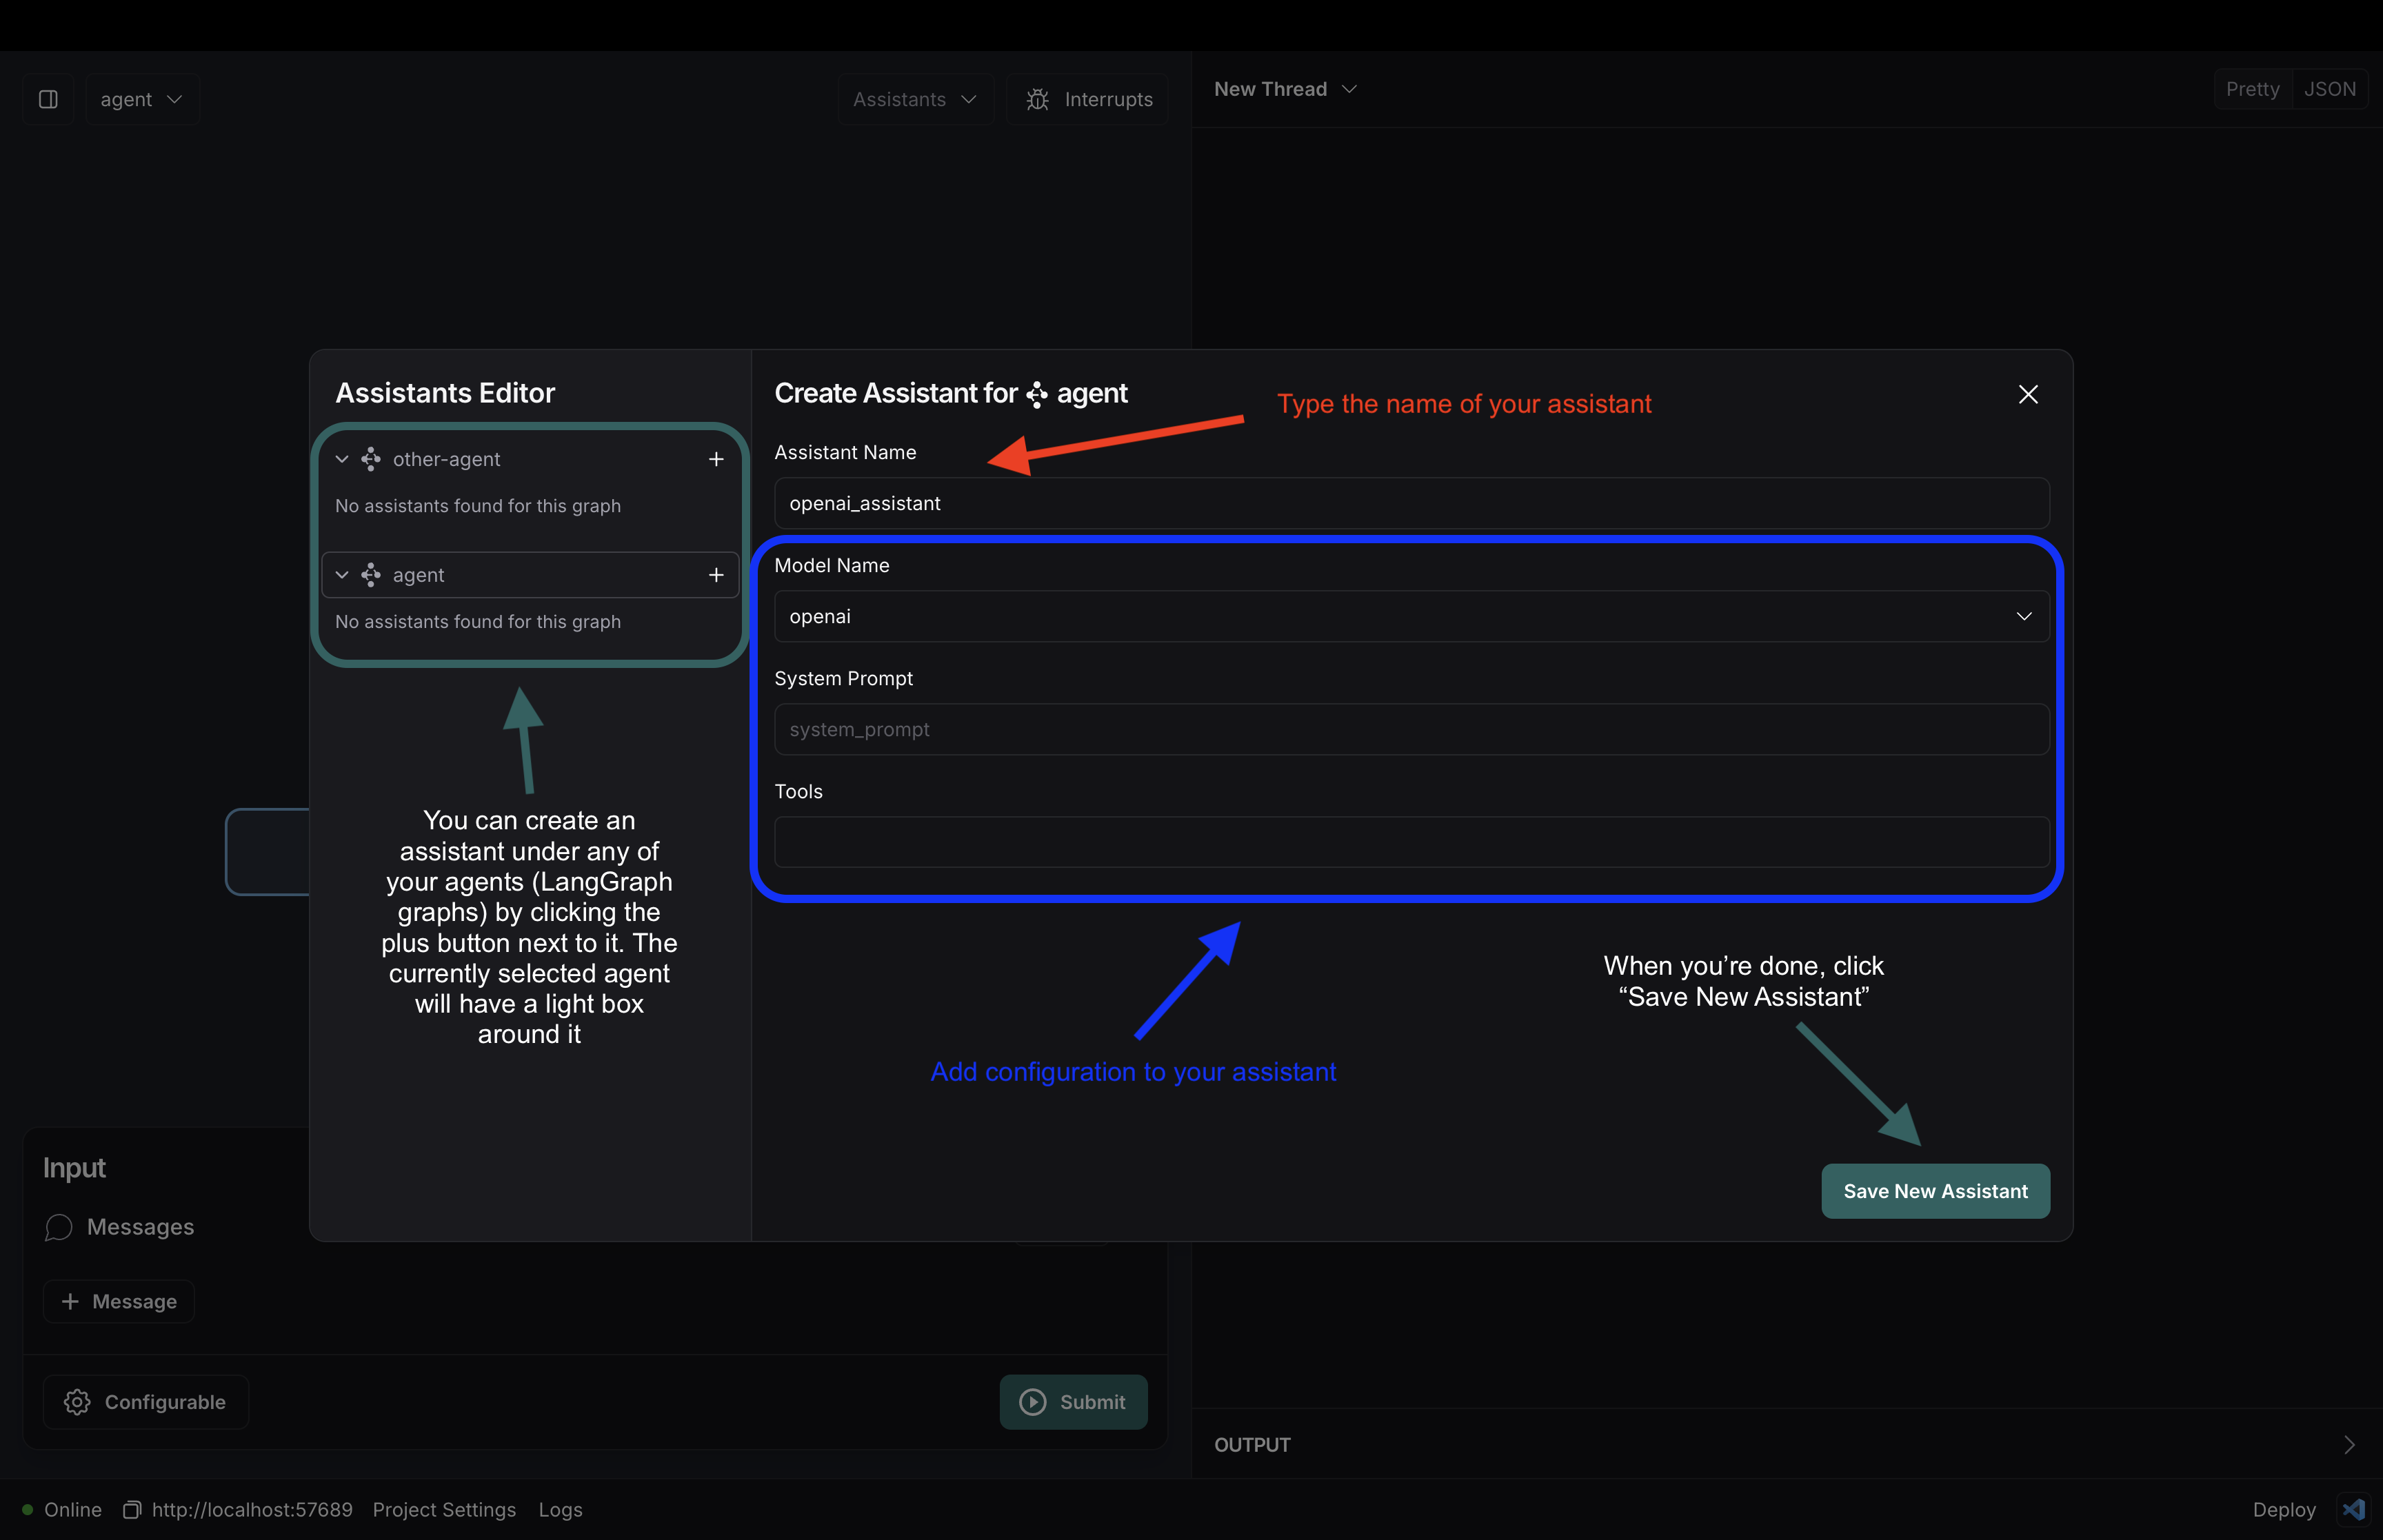Click the Assistants Editor heading
Viewport: 2383px width, 1540px height.
click(x=445, y=393)
